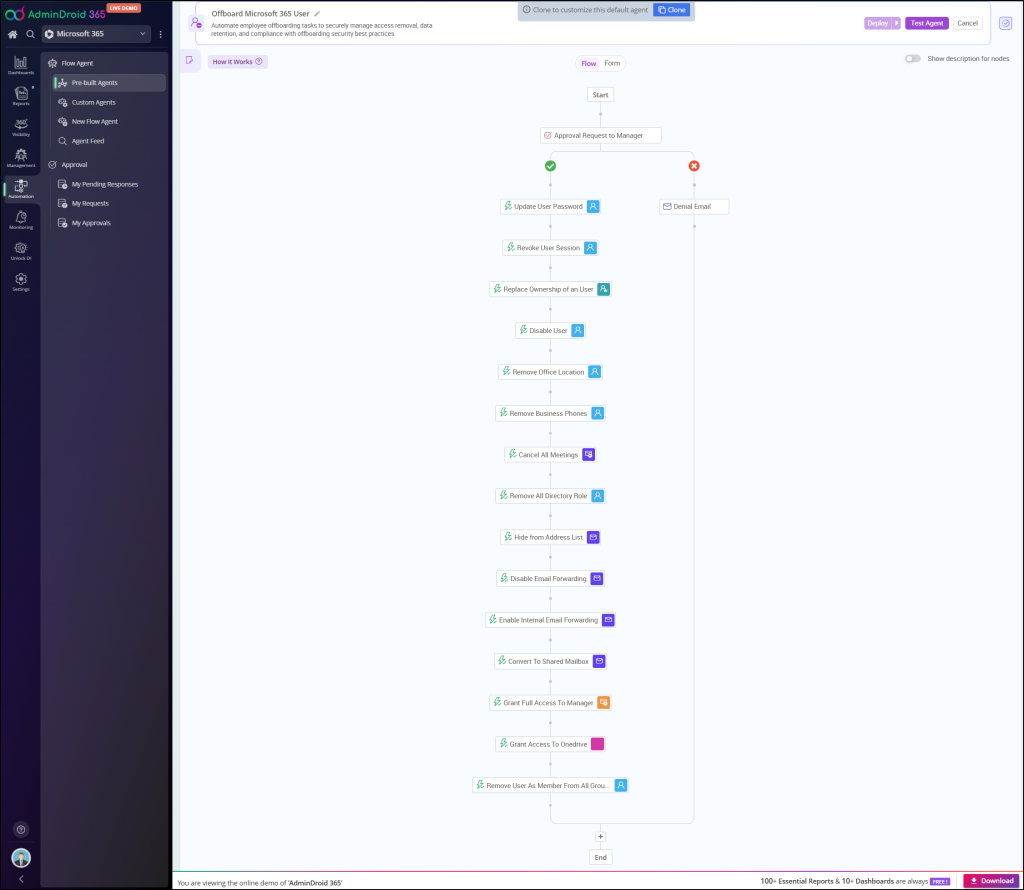Open Automation in the left rail
Image resolution: width=1024 pixels, height=890 pixels.
pos(21,189)
